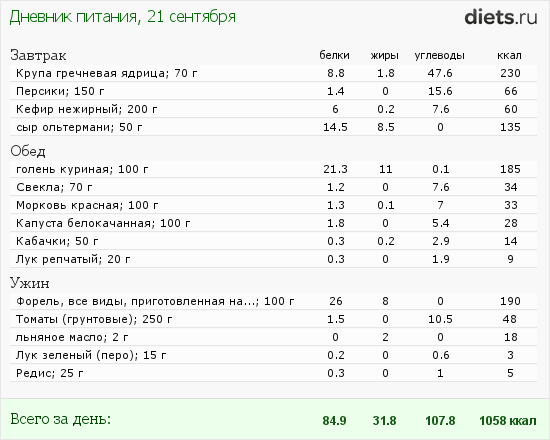Select row "Лук репчатый; 20 г"
This screenshot has height=440, width=550.
coord(273,259)
